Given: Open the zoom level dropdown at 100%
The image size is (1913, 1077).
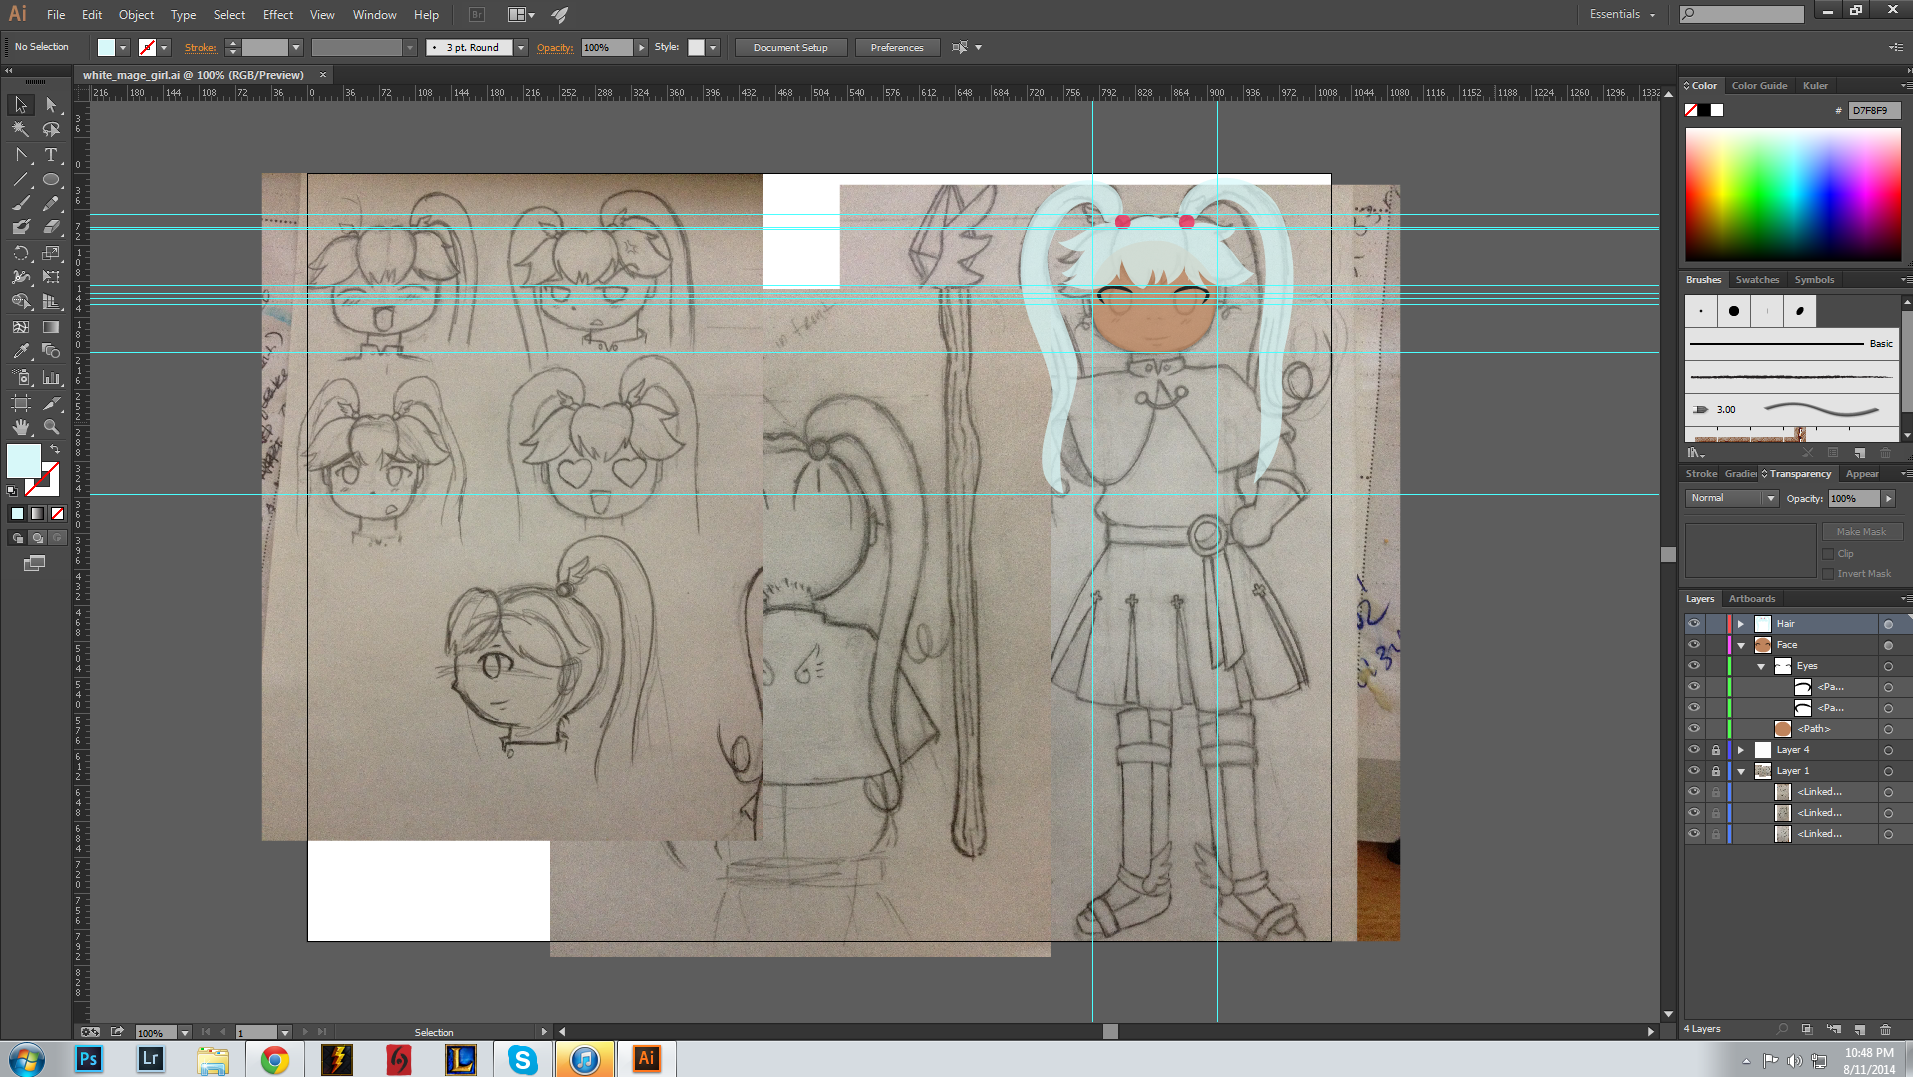Looking at the screenshot, I should [184, 1032].
